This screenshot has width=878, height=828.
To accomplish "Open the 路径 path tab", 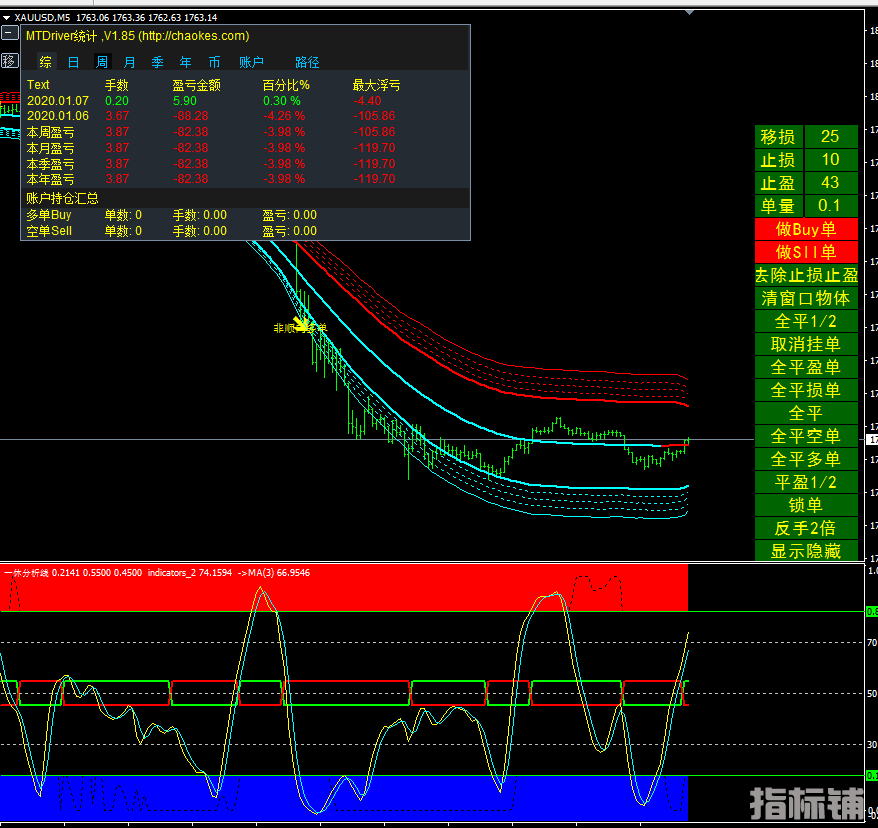I will (x=307, y=62).
